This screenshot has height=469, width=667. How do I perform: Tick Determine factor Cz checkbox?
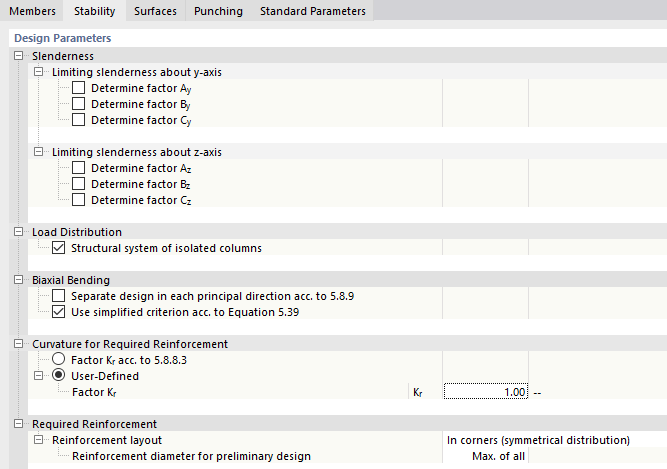click(79, 200)
